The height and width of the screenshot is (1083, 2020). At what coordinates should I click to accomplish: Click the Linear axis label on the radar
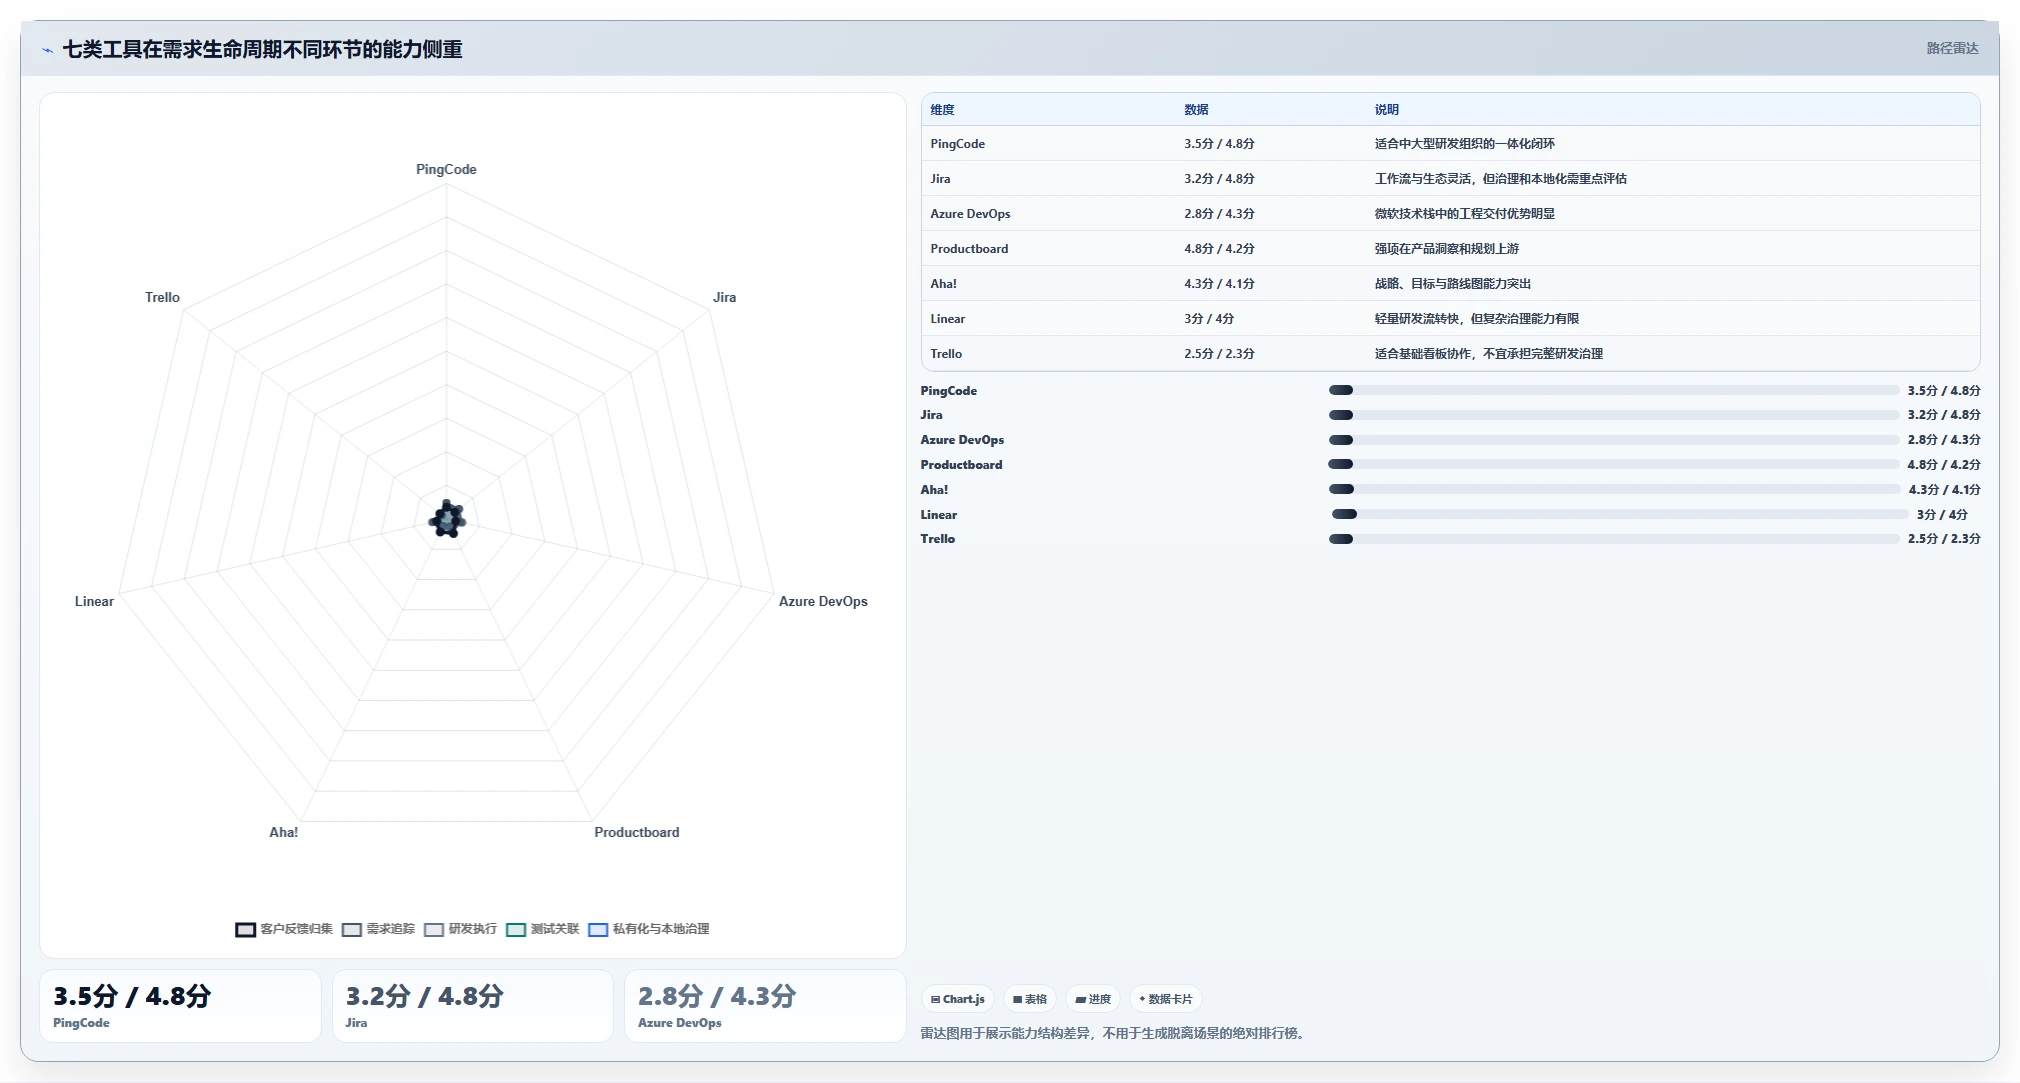point(94,602)
